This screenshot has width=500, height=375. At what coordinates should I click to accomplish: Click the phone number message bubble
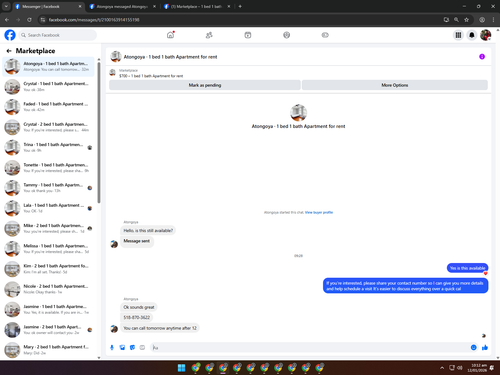[137, 317]
